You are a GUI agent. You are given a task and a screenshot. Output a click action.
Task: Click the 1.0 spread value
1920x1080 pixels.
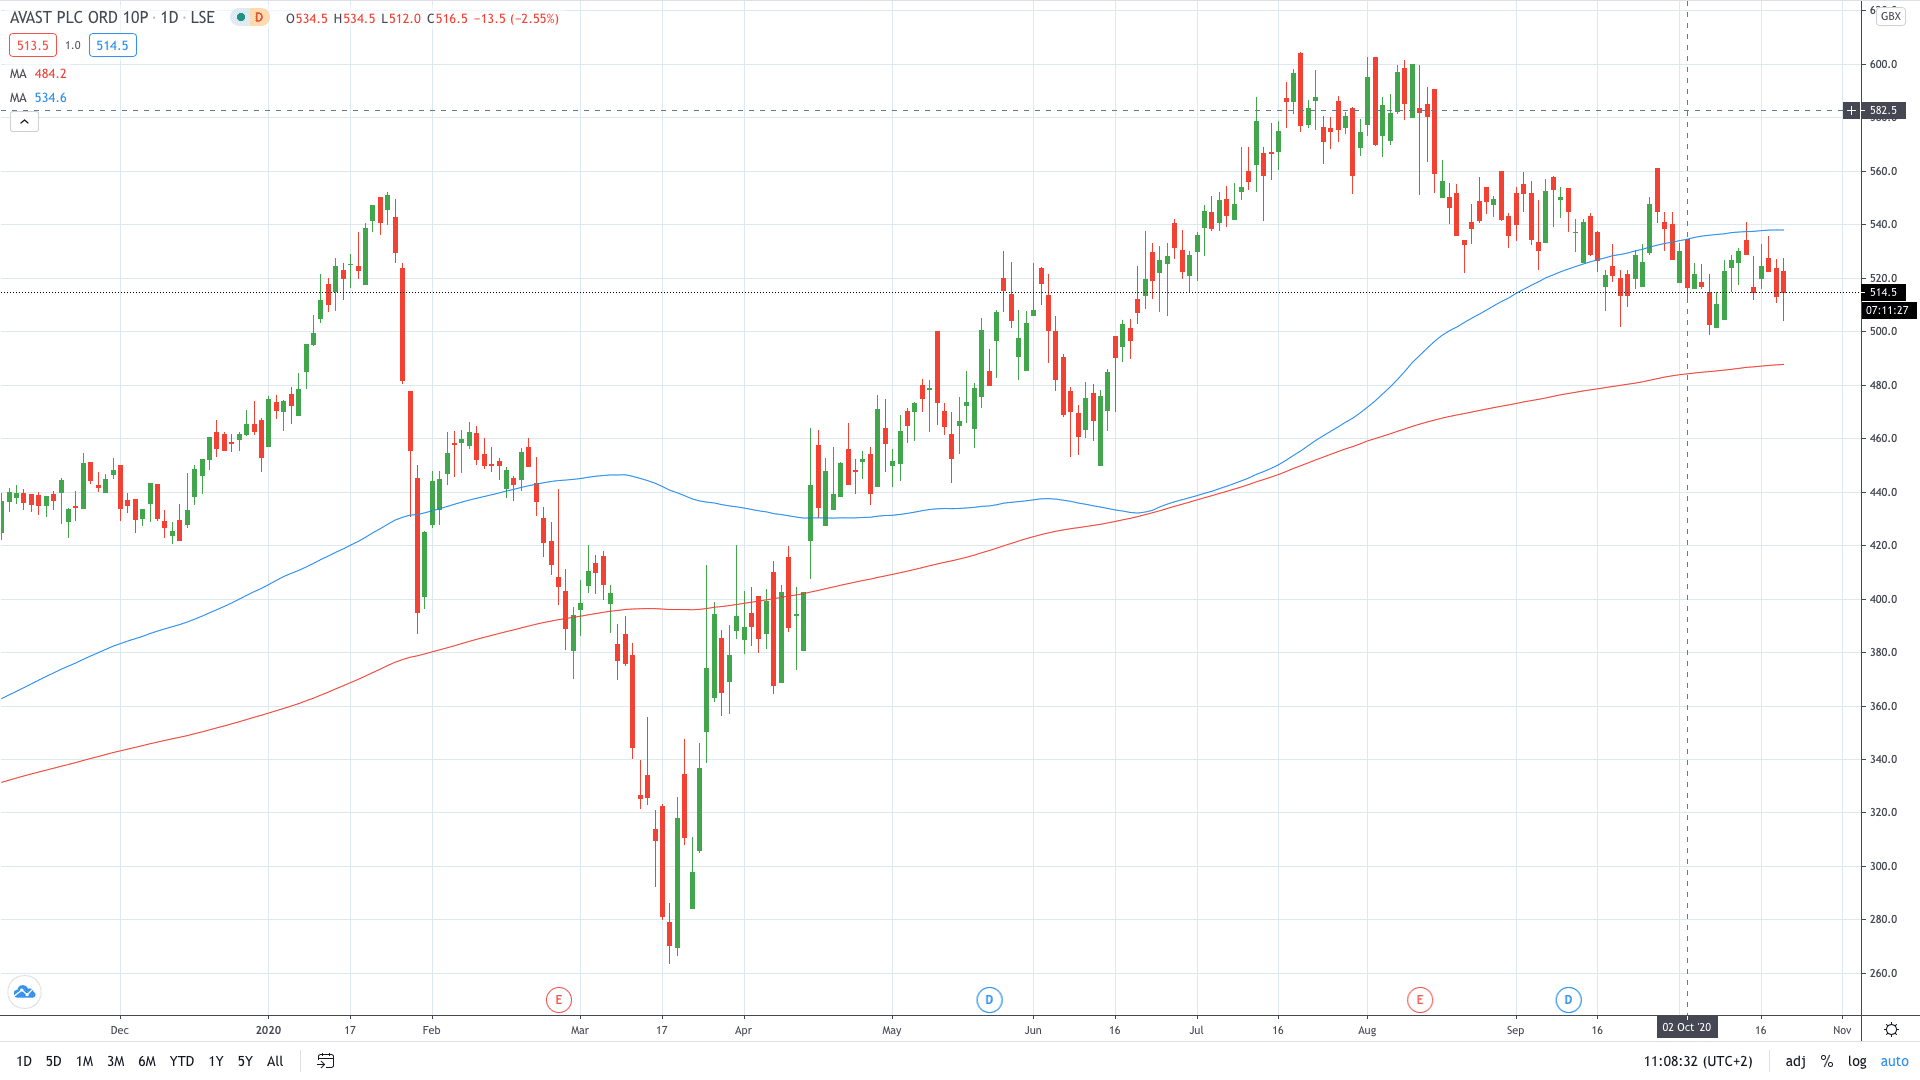(73, 45)
